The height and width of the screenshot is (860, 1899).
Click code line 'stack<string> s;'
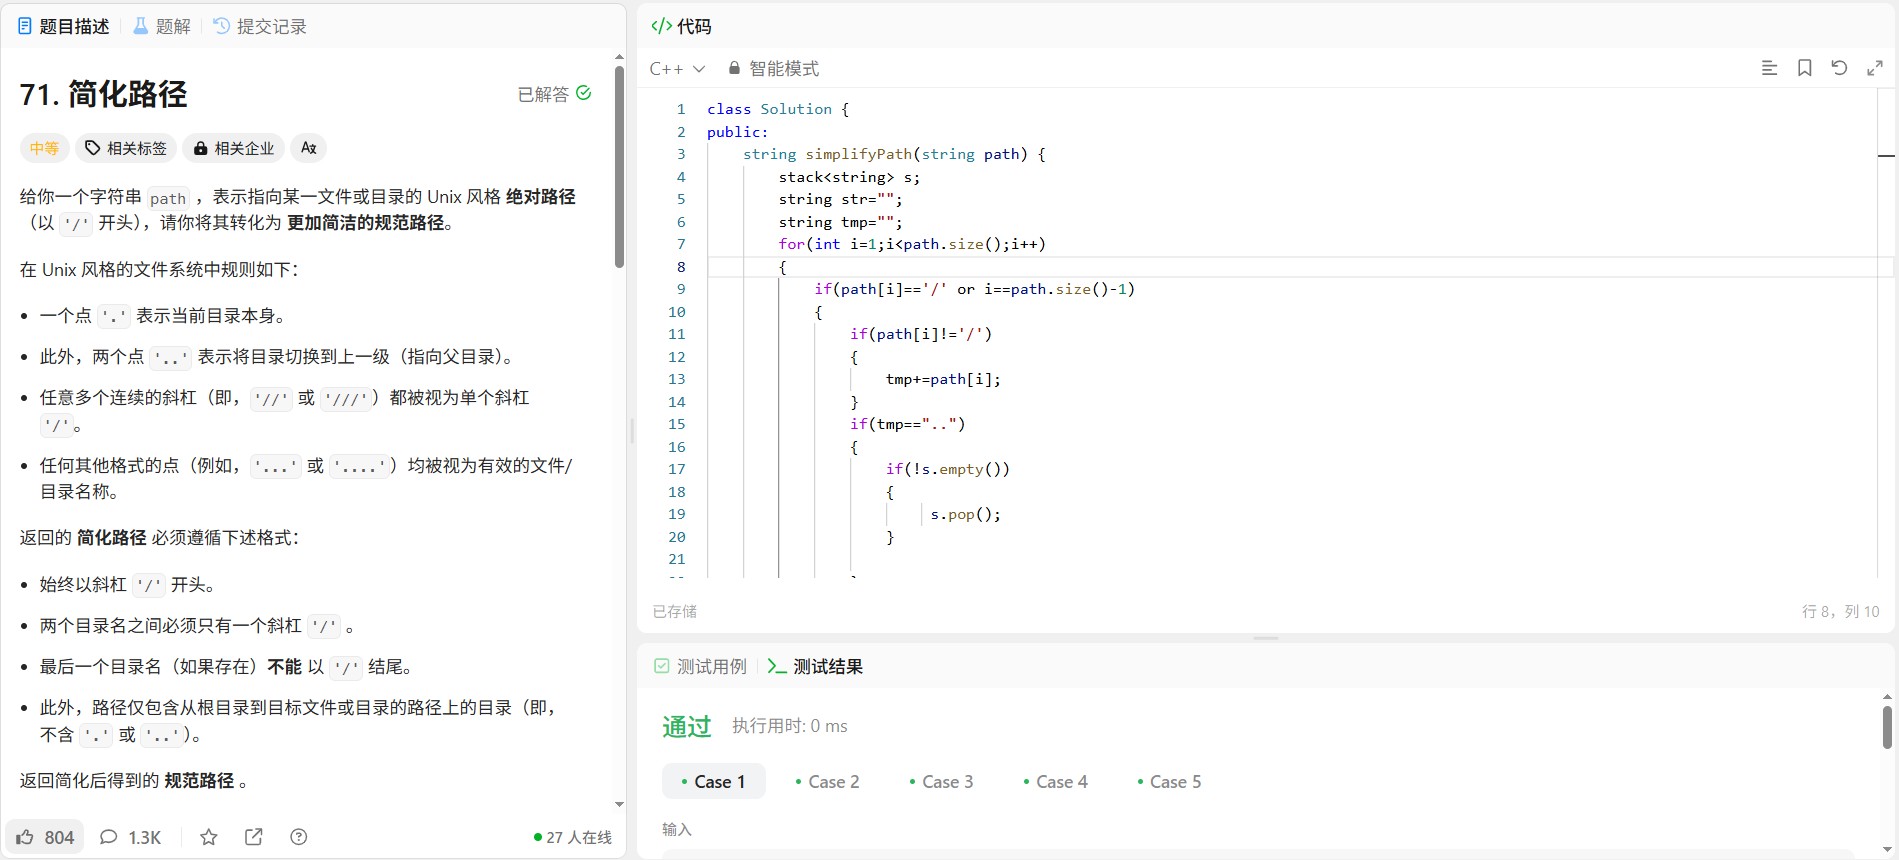[849, 177]
